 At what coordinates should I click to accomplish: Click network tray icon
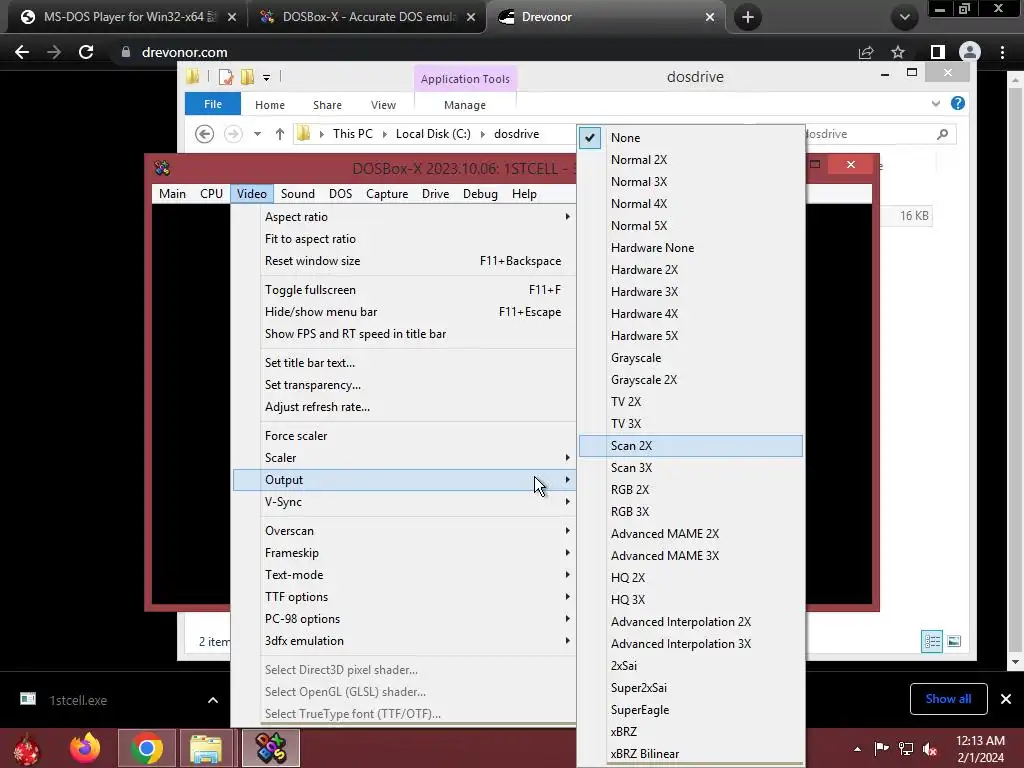[x=906, y=749]
